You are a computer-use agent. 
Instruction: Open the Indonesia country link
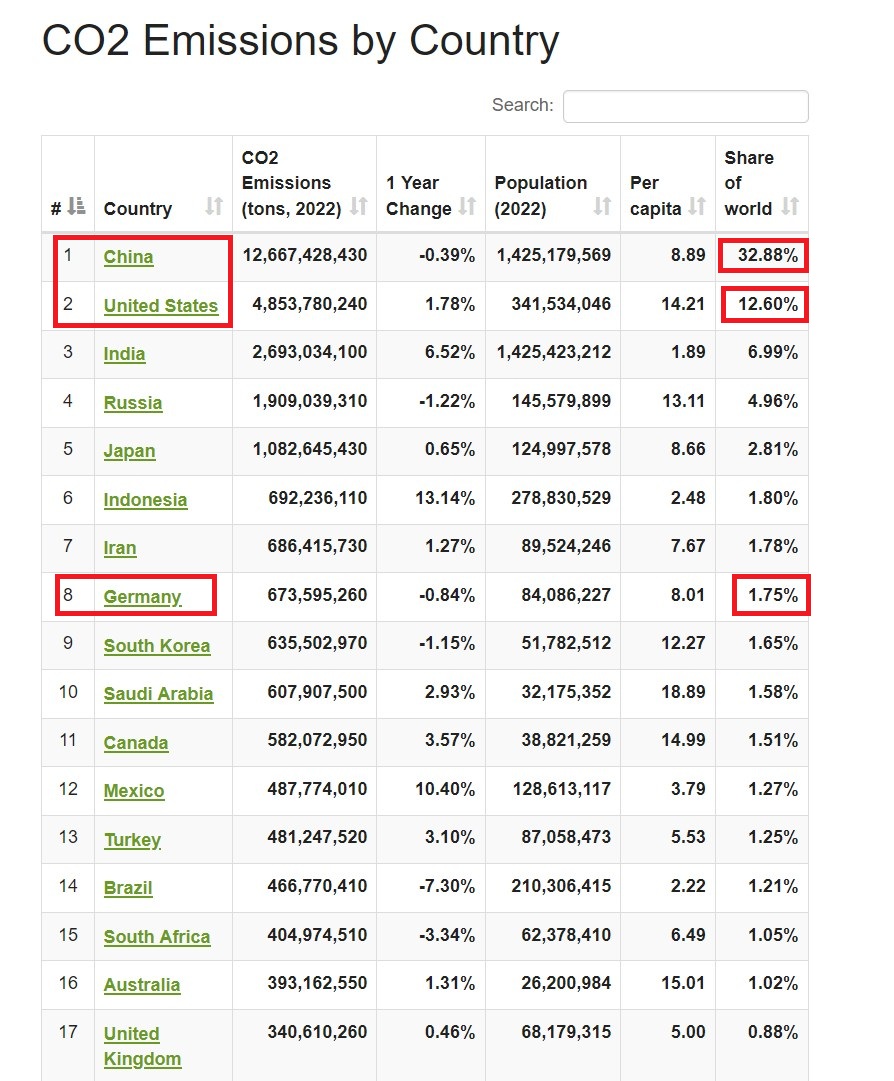[146, 500]
